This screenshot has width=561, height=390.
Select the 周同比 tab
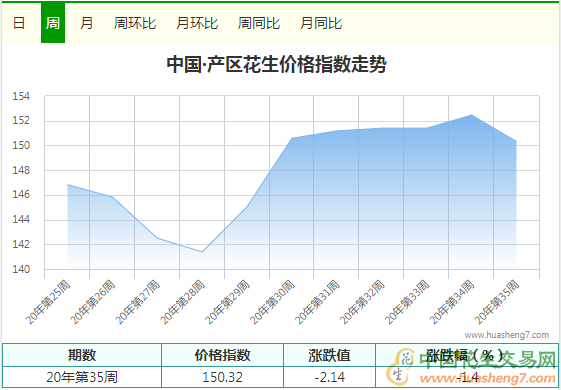[x=259, y=23]
